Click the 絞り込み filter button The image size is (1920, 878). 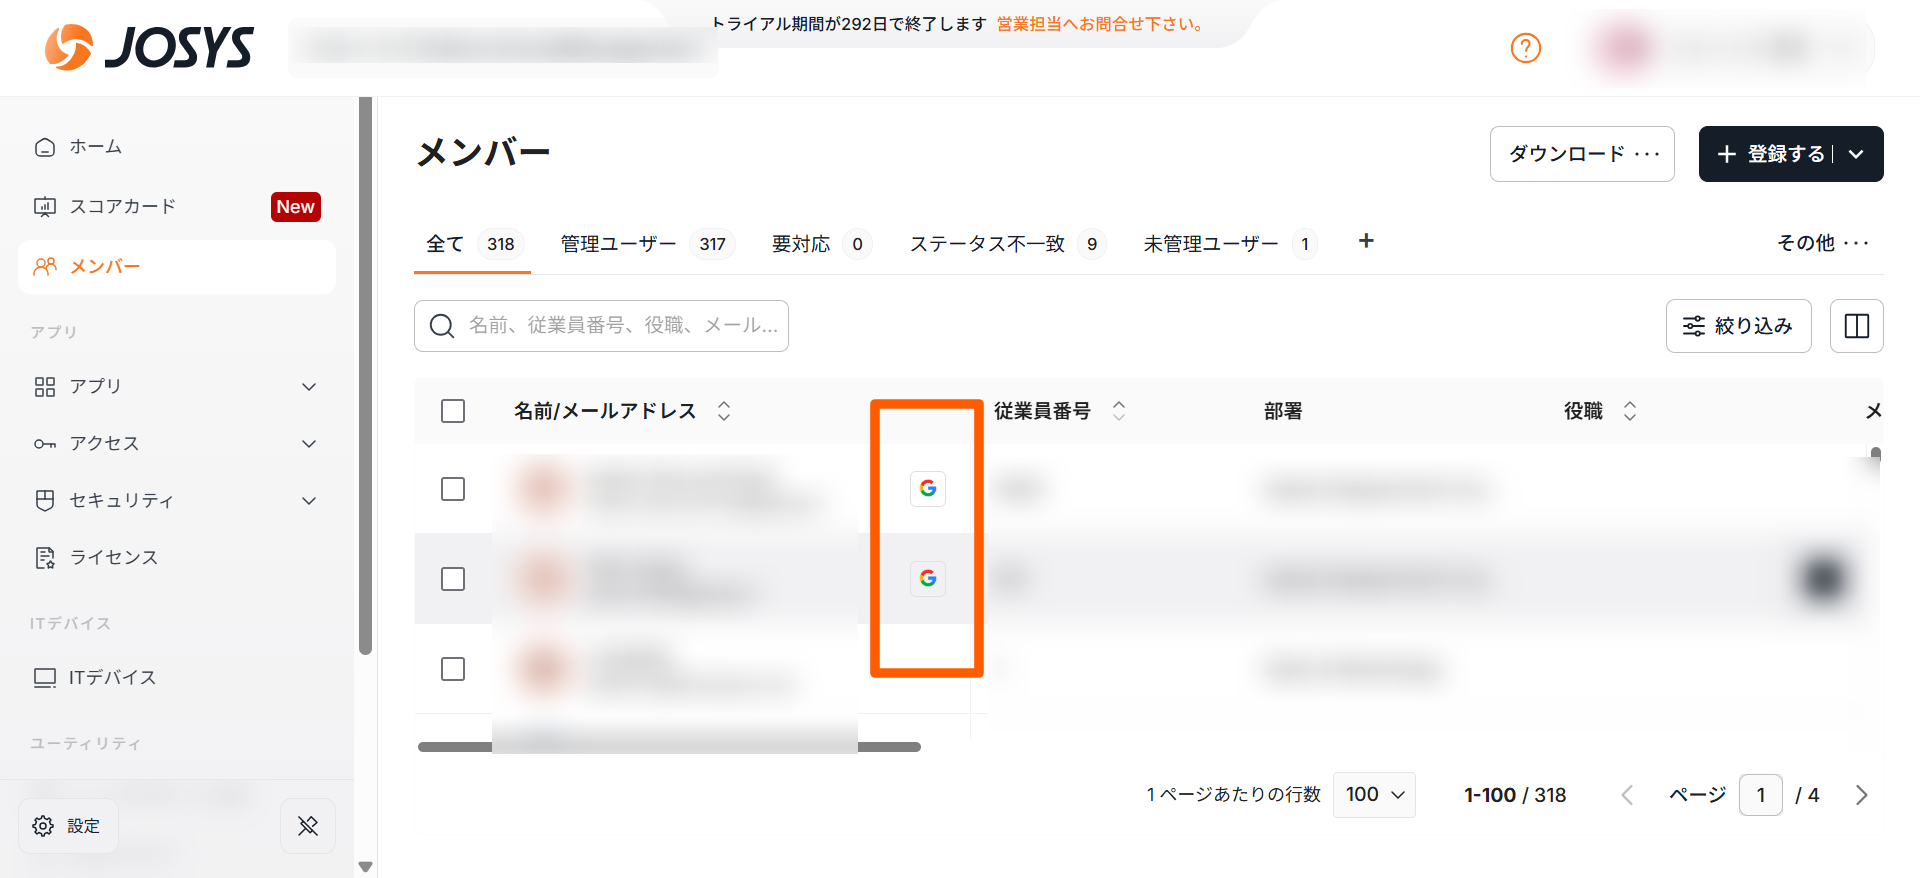(x=1738, y=326)
